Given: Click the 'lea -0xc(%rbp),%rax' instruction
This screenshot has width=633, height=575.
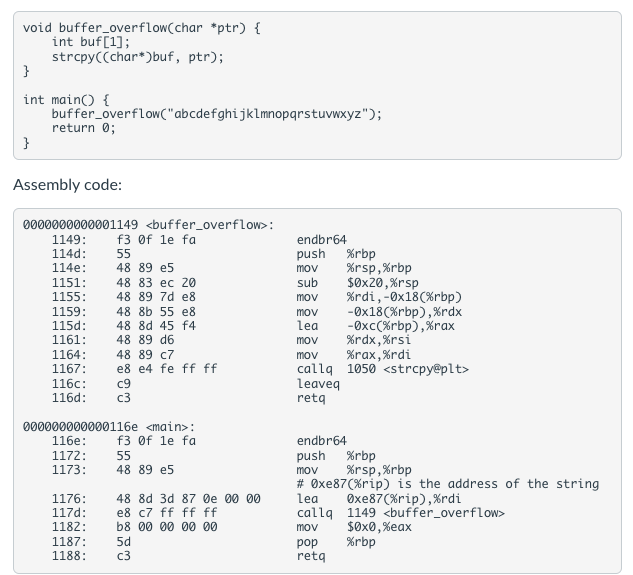Looking at the screenshot, I should (375, 326).
